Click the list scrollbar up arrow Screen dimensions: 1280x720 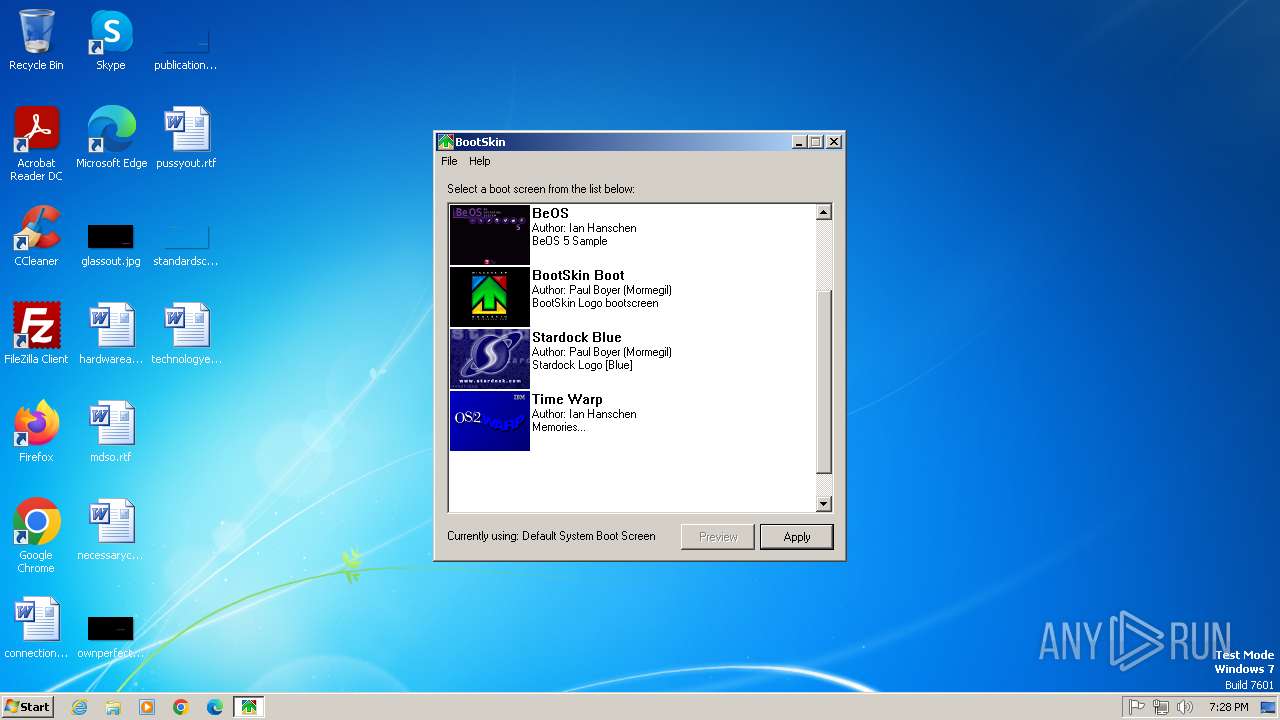[824, 212]
